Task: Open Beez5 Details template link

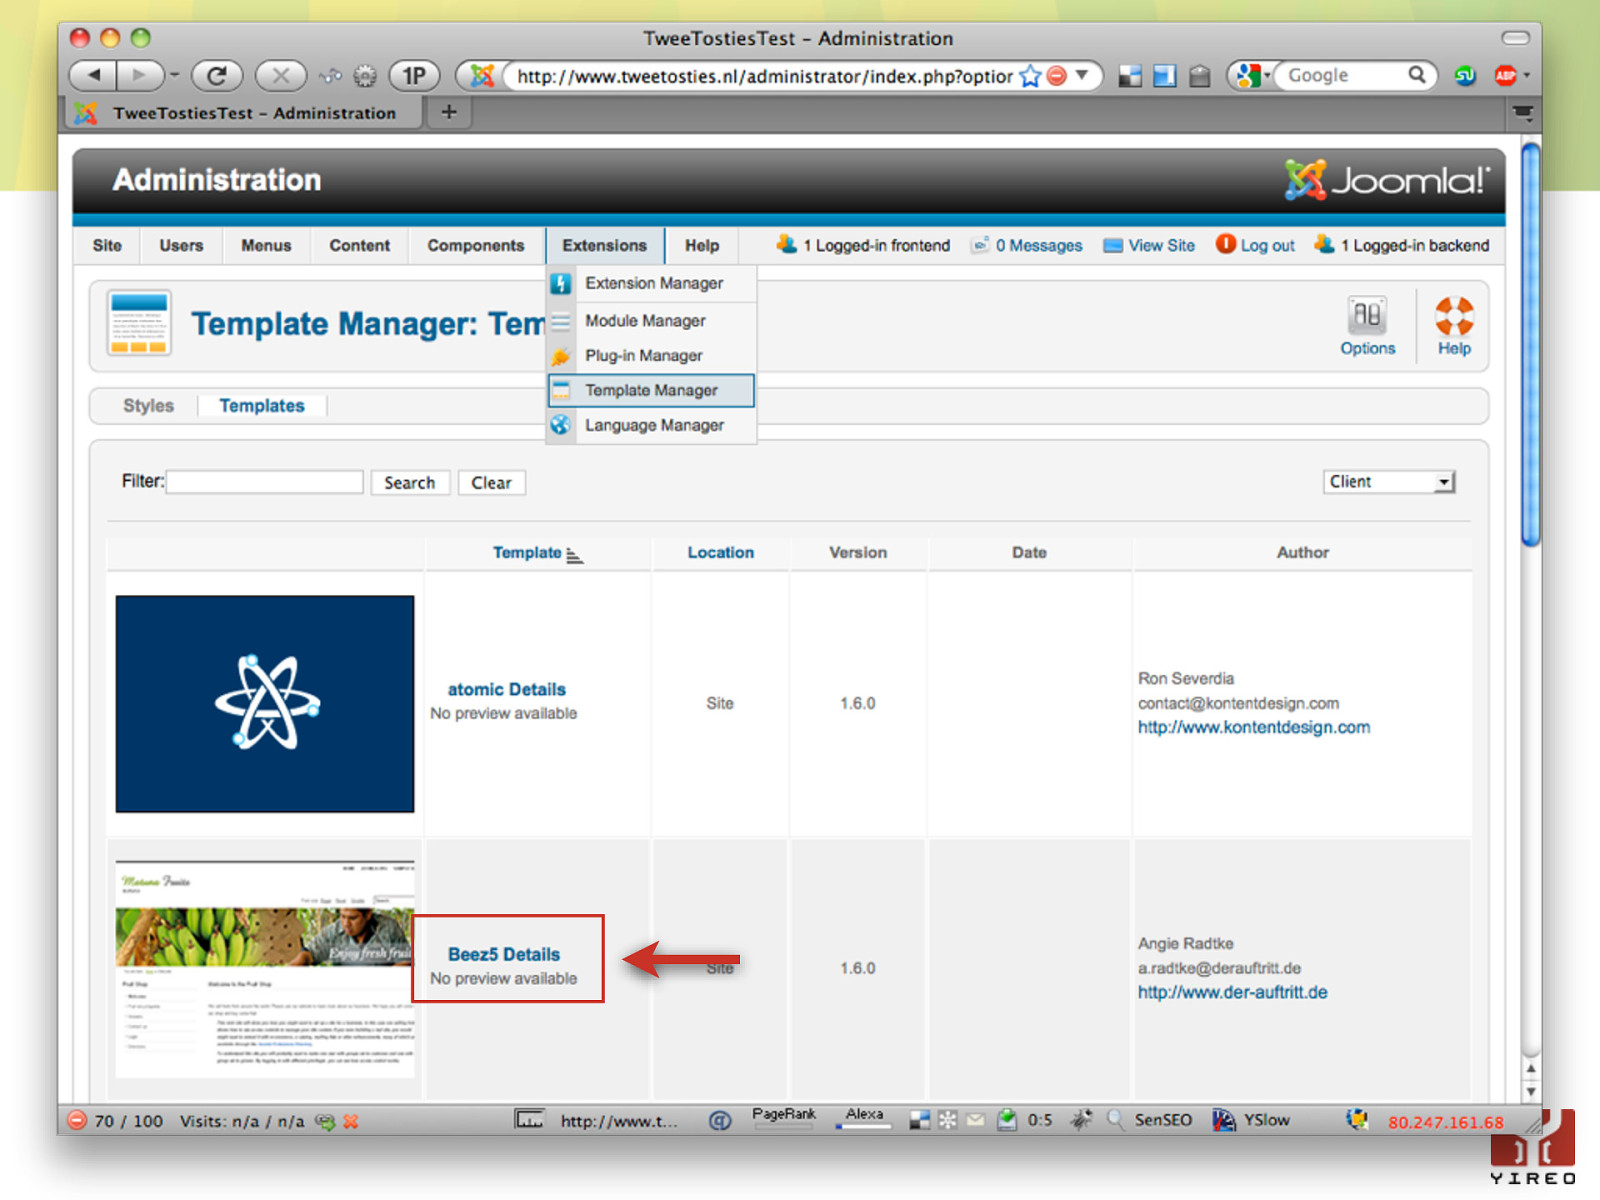Action: 504,954
